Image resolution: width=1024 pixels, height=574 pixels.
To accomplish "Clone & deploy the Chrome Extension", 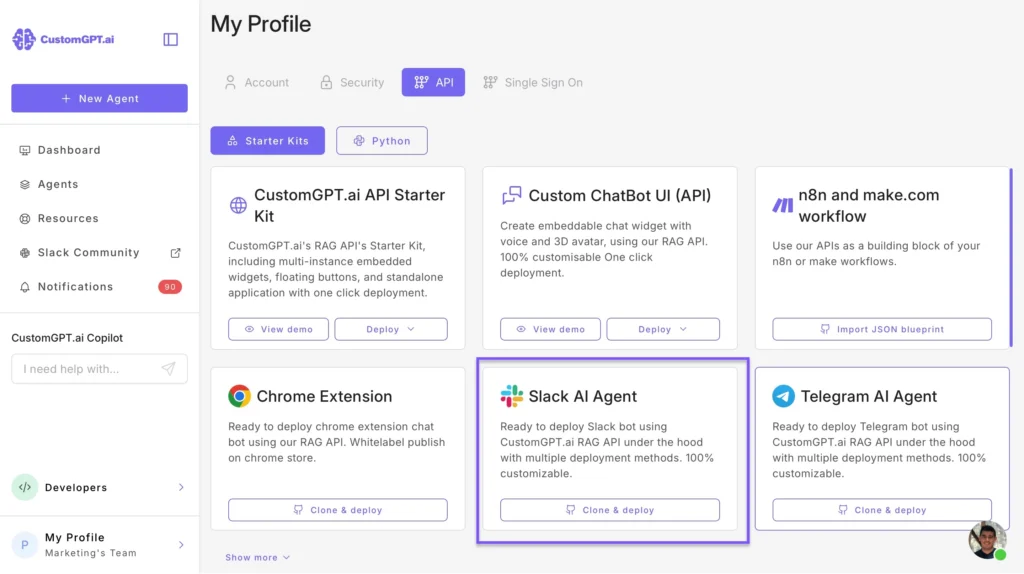I will (x=338, y=510).
